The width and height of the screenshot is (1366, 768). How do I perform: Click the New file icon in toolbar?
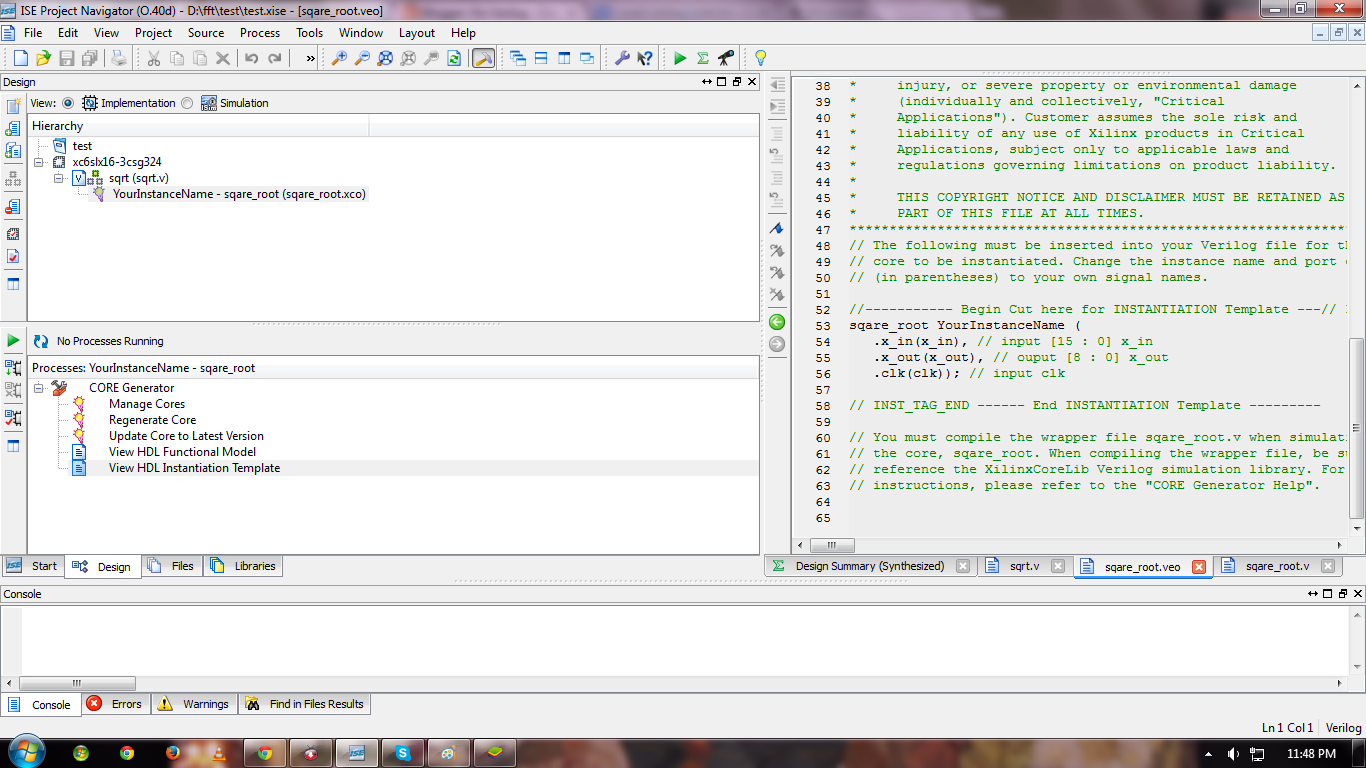20,58
